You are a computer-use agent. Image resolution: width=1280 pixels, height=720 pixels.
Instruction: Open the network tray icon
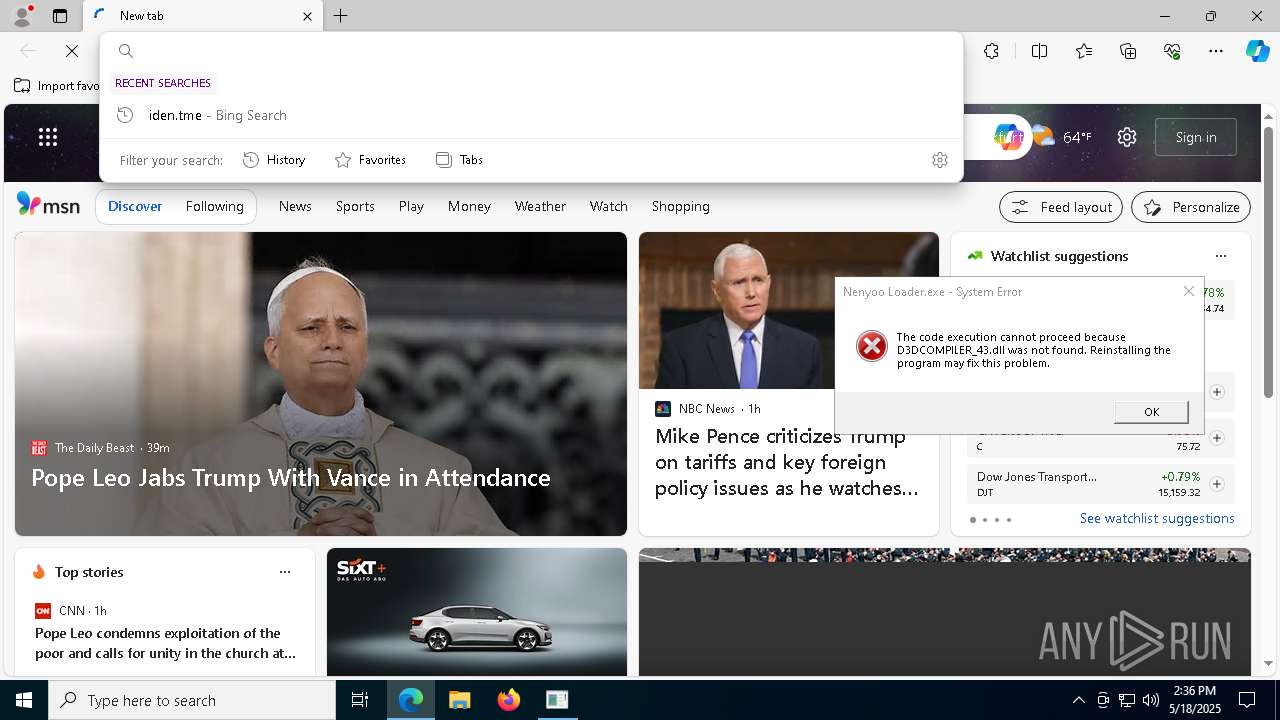click(1126, 700)
